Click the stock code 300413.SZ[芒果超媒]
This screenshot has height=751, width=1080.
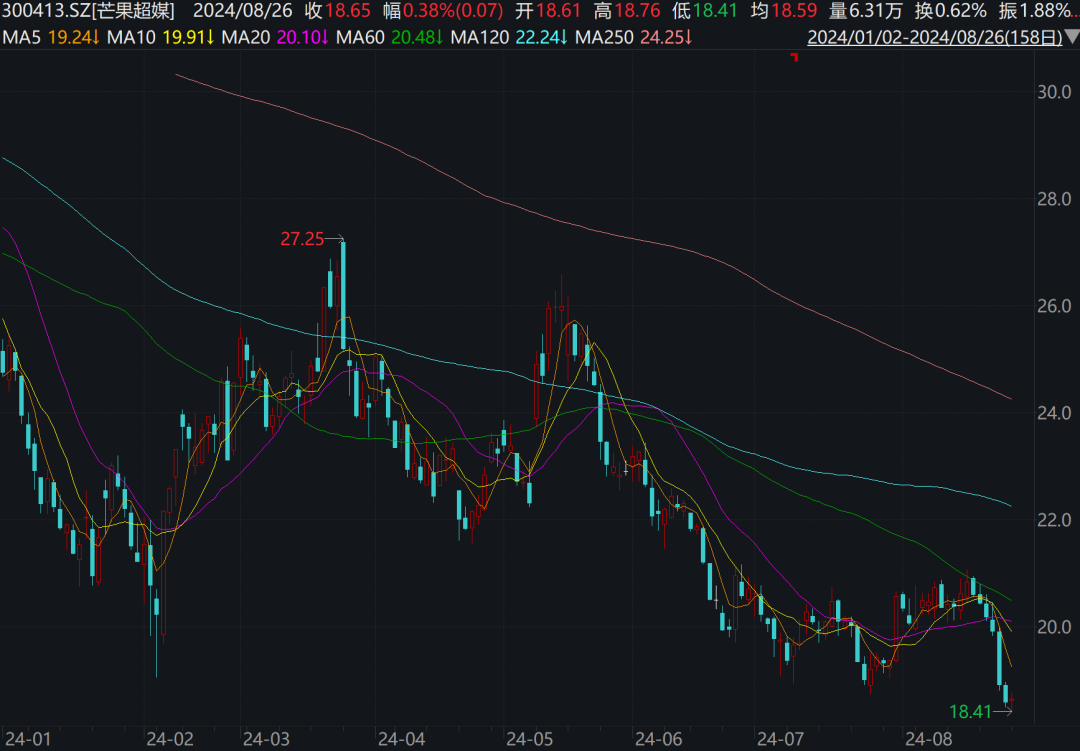[x=88, y=11]
